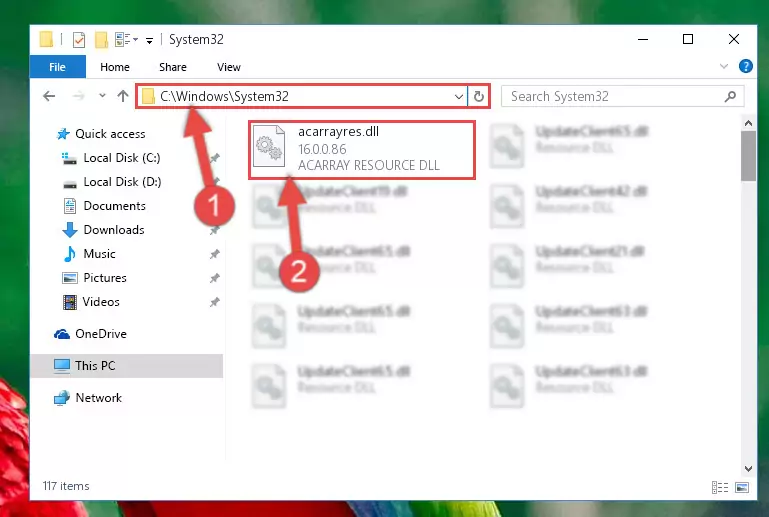This screenshot has height=517, width=769.
Task: Go up one folder level
Action: click(123, 96)
